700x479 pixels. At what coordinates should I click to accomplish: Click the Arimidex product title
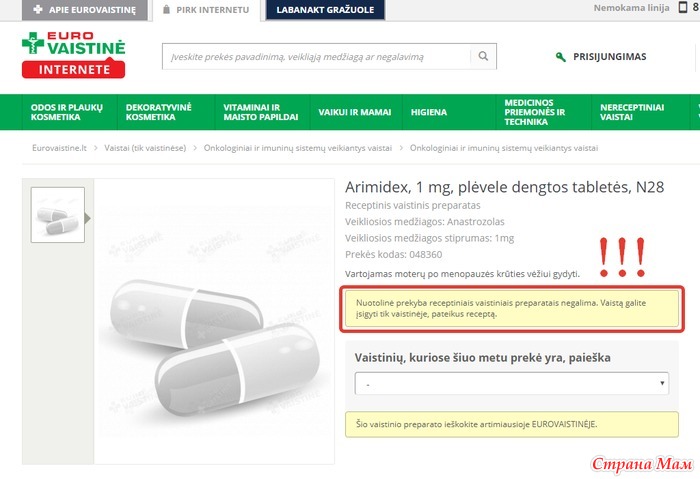point(504,187)
